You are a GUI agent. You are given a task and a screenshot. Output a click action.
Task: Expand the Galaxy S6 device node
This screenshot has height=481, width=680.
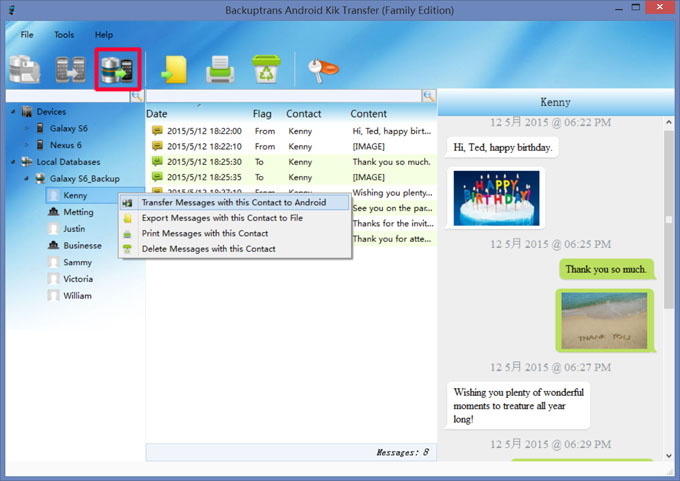[26, 128]
